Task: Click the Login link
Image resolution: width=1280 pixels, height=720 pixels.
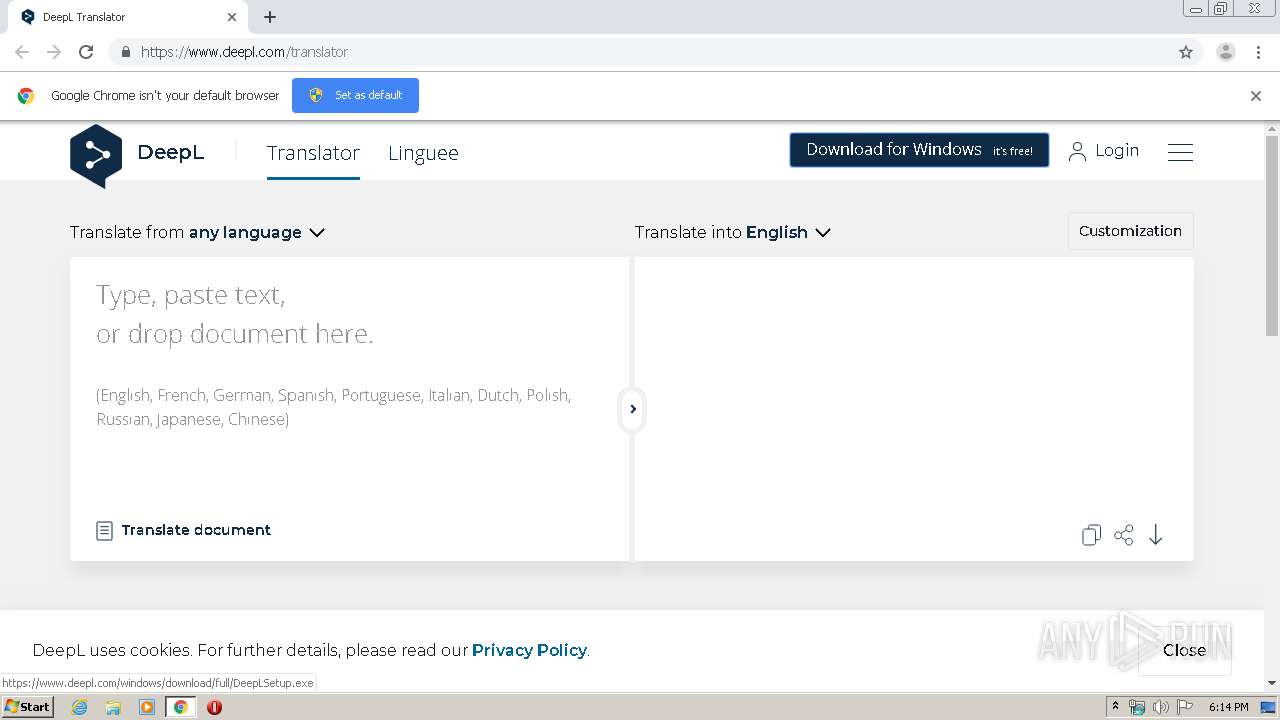Action: (x=1104, y=151)
